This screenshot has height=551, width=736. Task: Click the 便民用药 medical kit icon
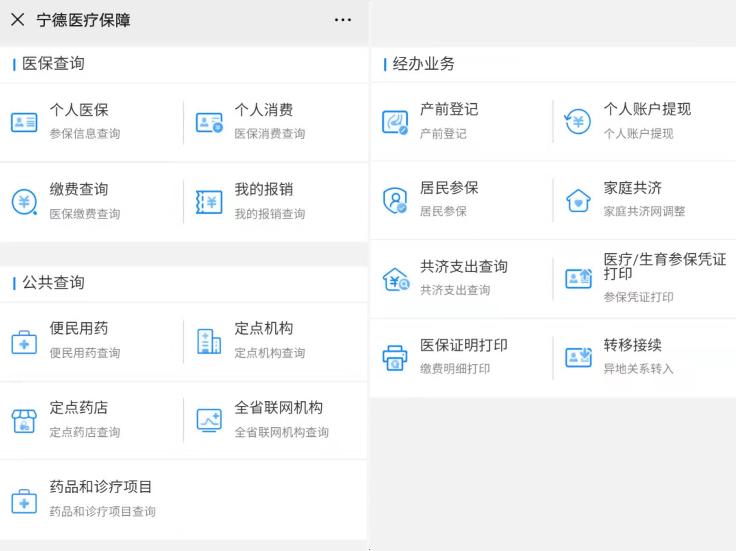(x=24, y=342)
